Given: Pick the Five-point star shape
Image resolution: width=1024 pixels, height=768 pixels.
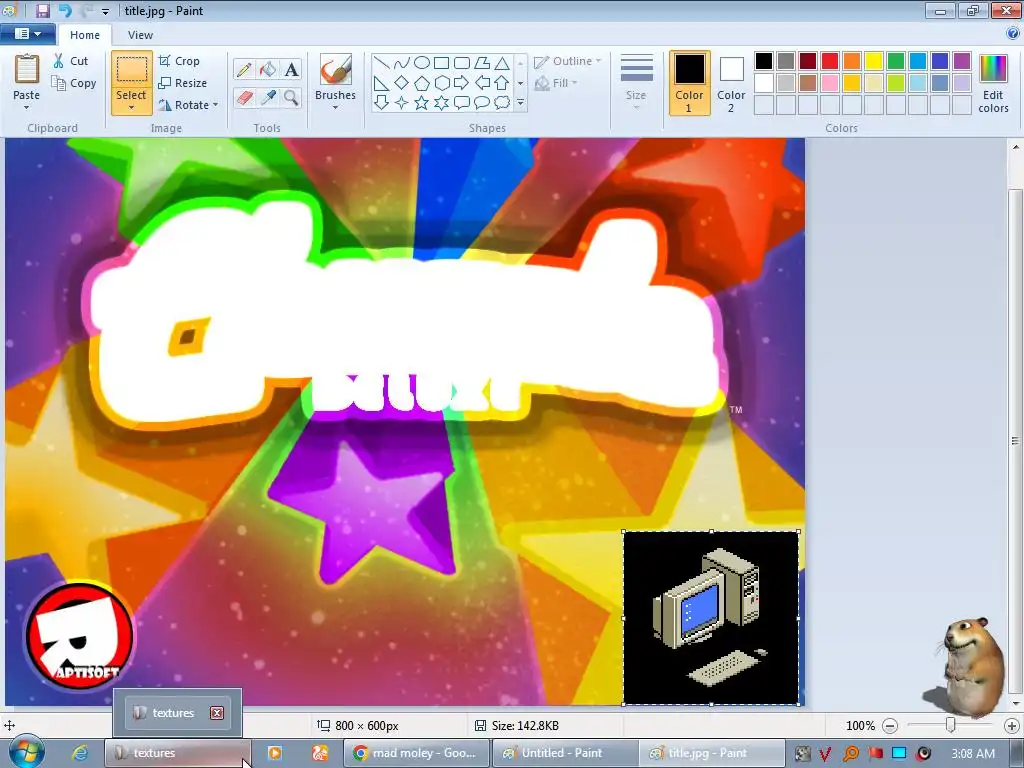Looking at the screenshot, I should [422, 103].
